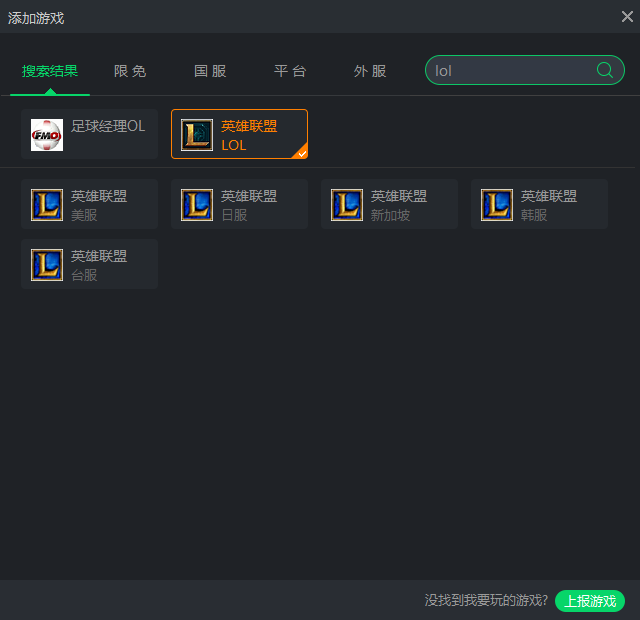
Task: Click the orange LOL subtitle text
Action: point(233,145)
